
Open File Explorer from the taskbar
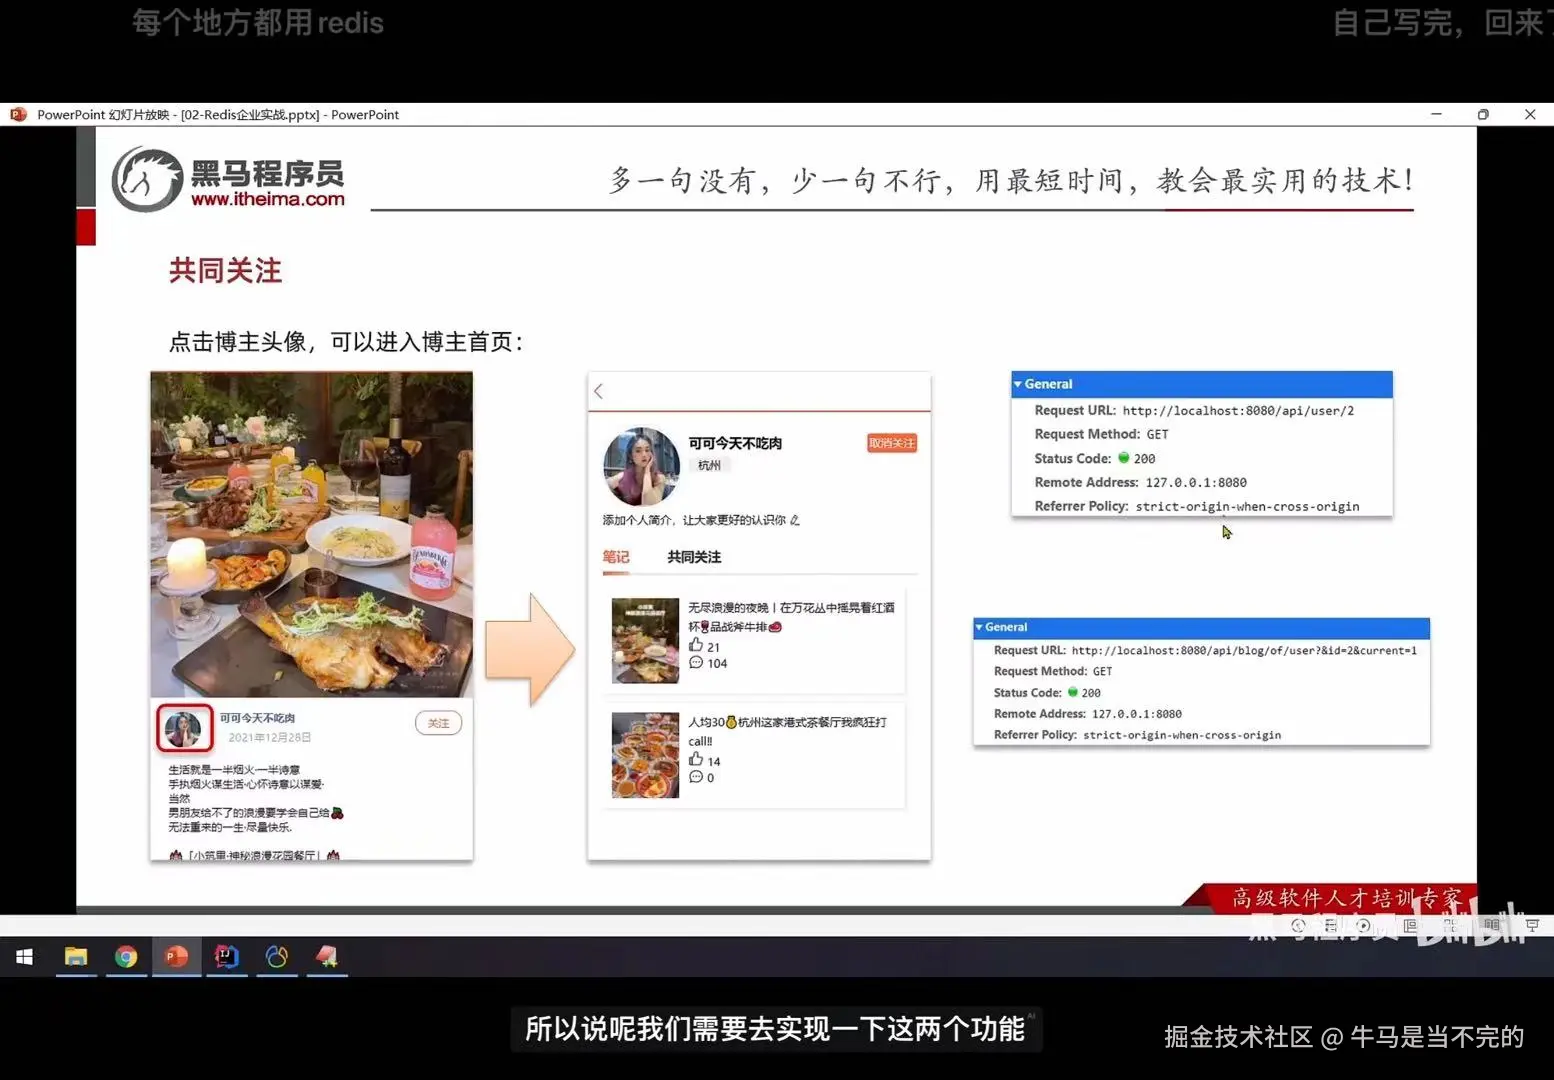coord(76,957)
